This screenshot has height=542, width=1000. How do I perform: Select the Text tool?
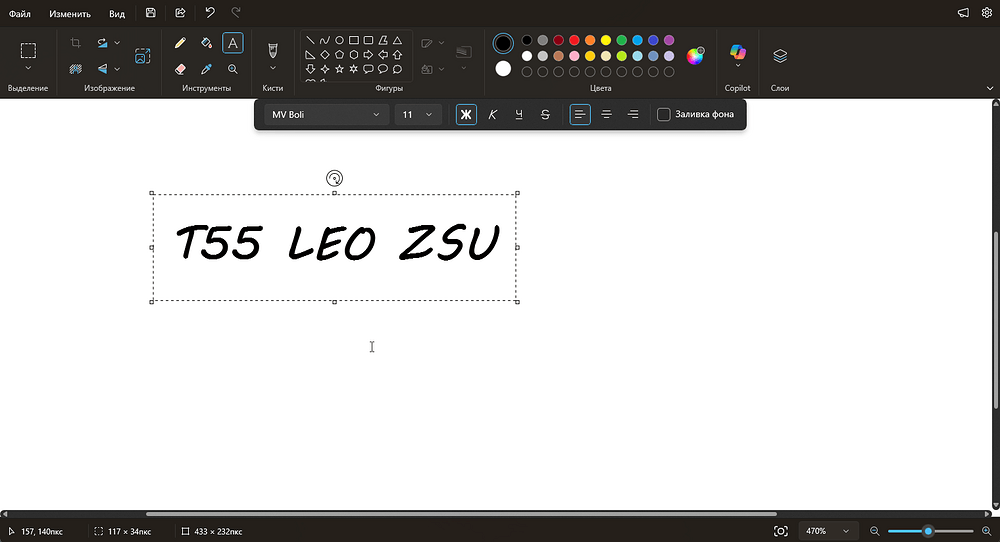(233, 43)
